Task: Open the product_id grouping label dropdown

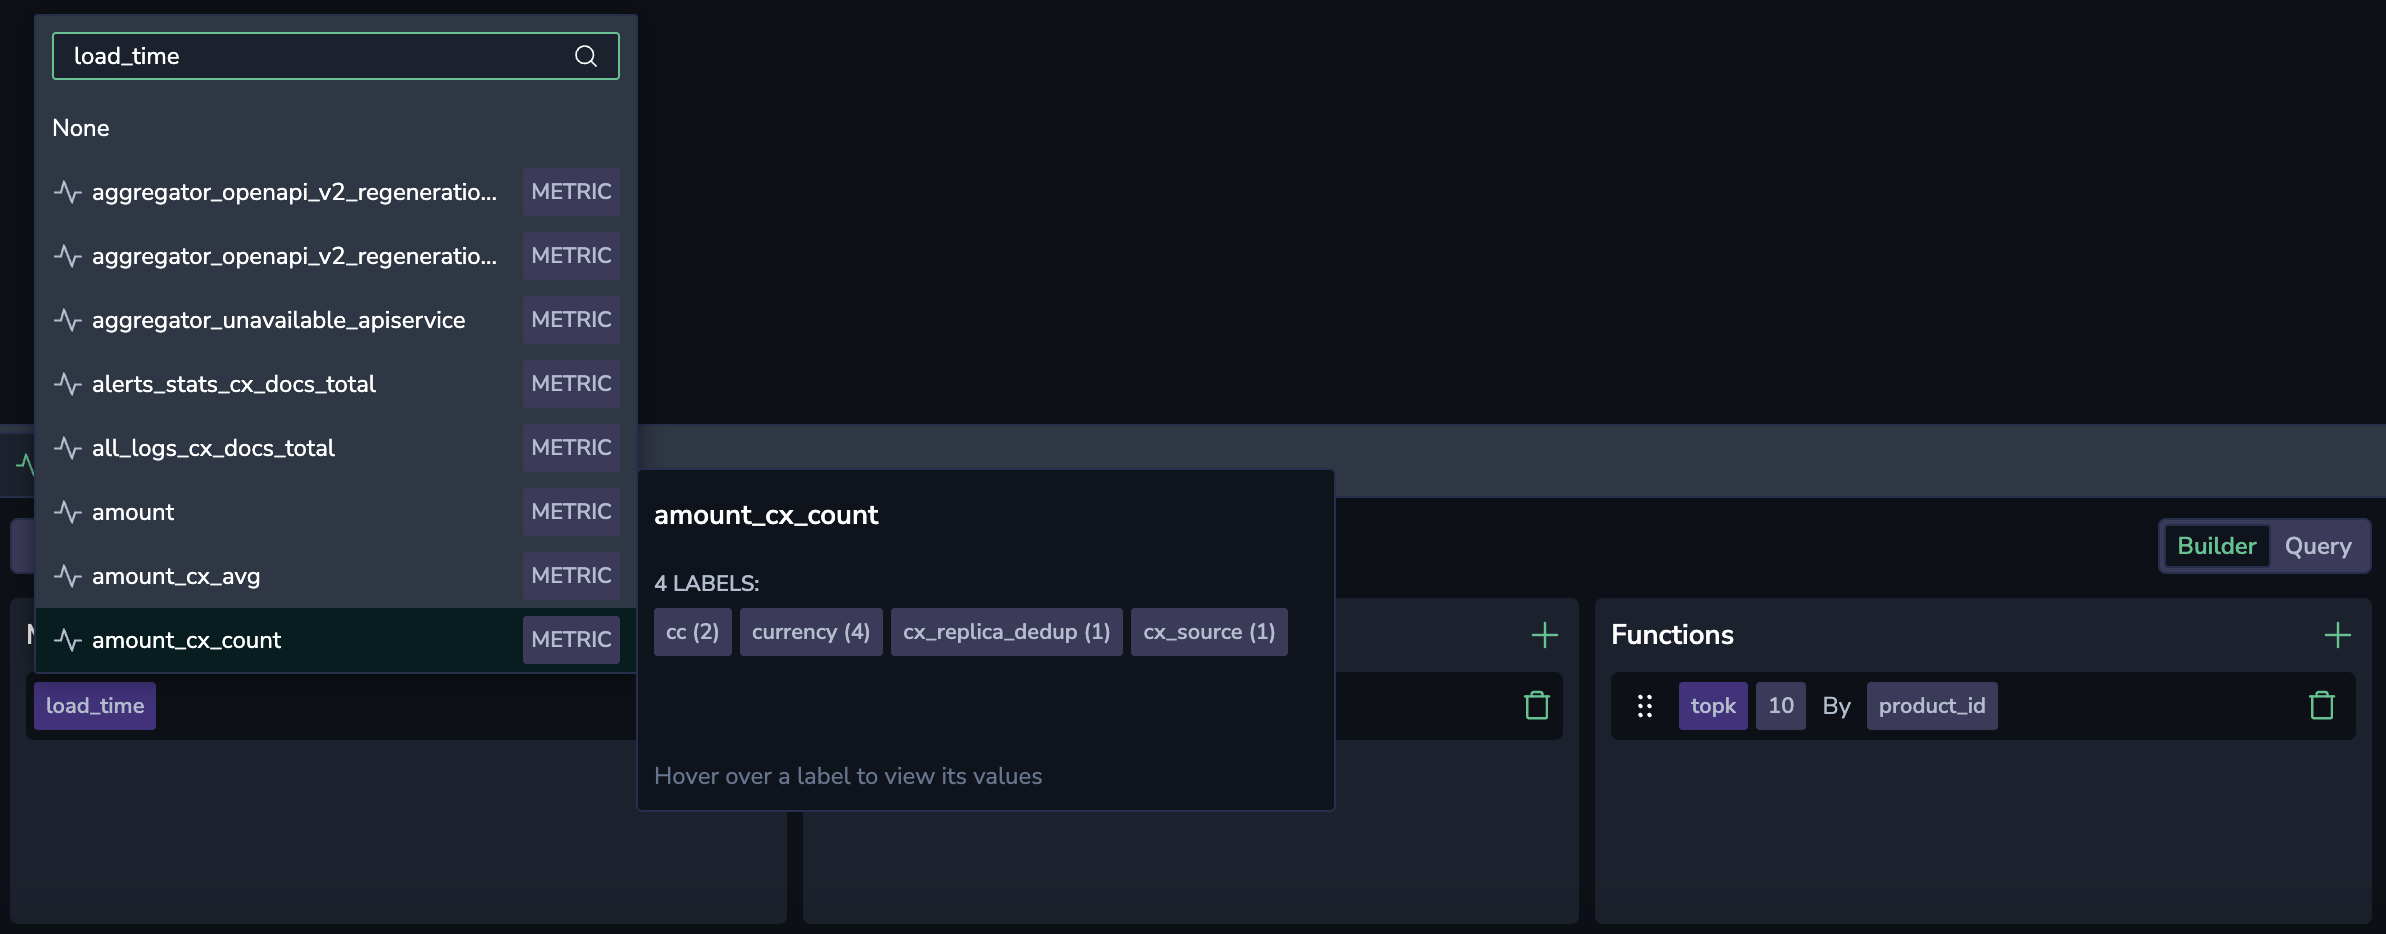Action: coord(1931,706)
